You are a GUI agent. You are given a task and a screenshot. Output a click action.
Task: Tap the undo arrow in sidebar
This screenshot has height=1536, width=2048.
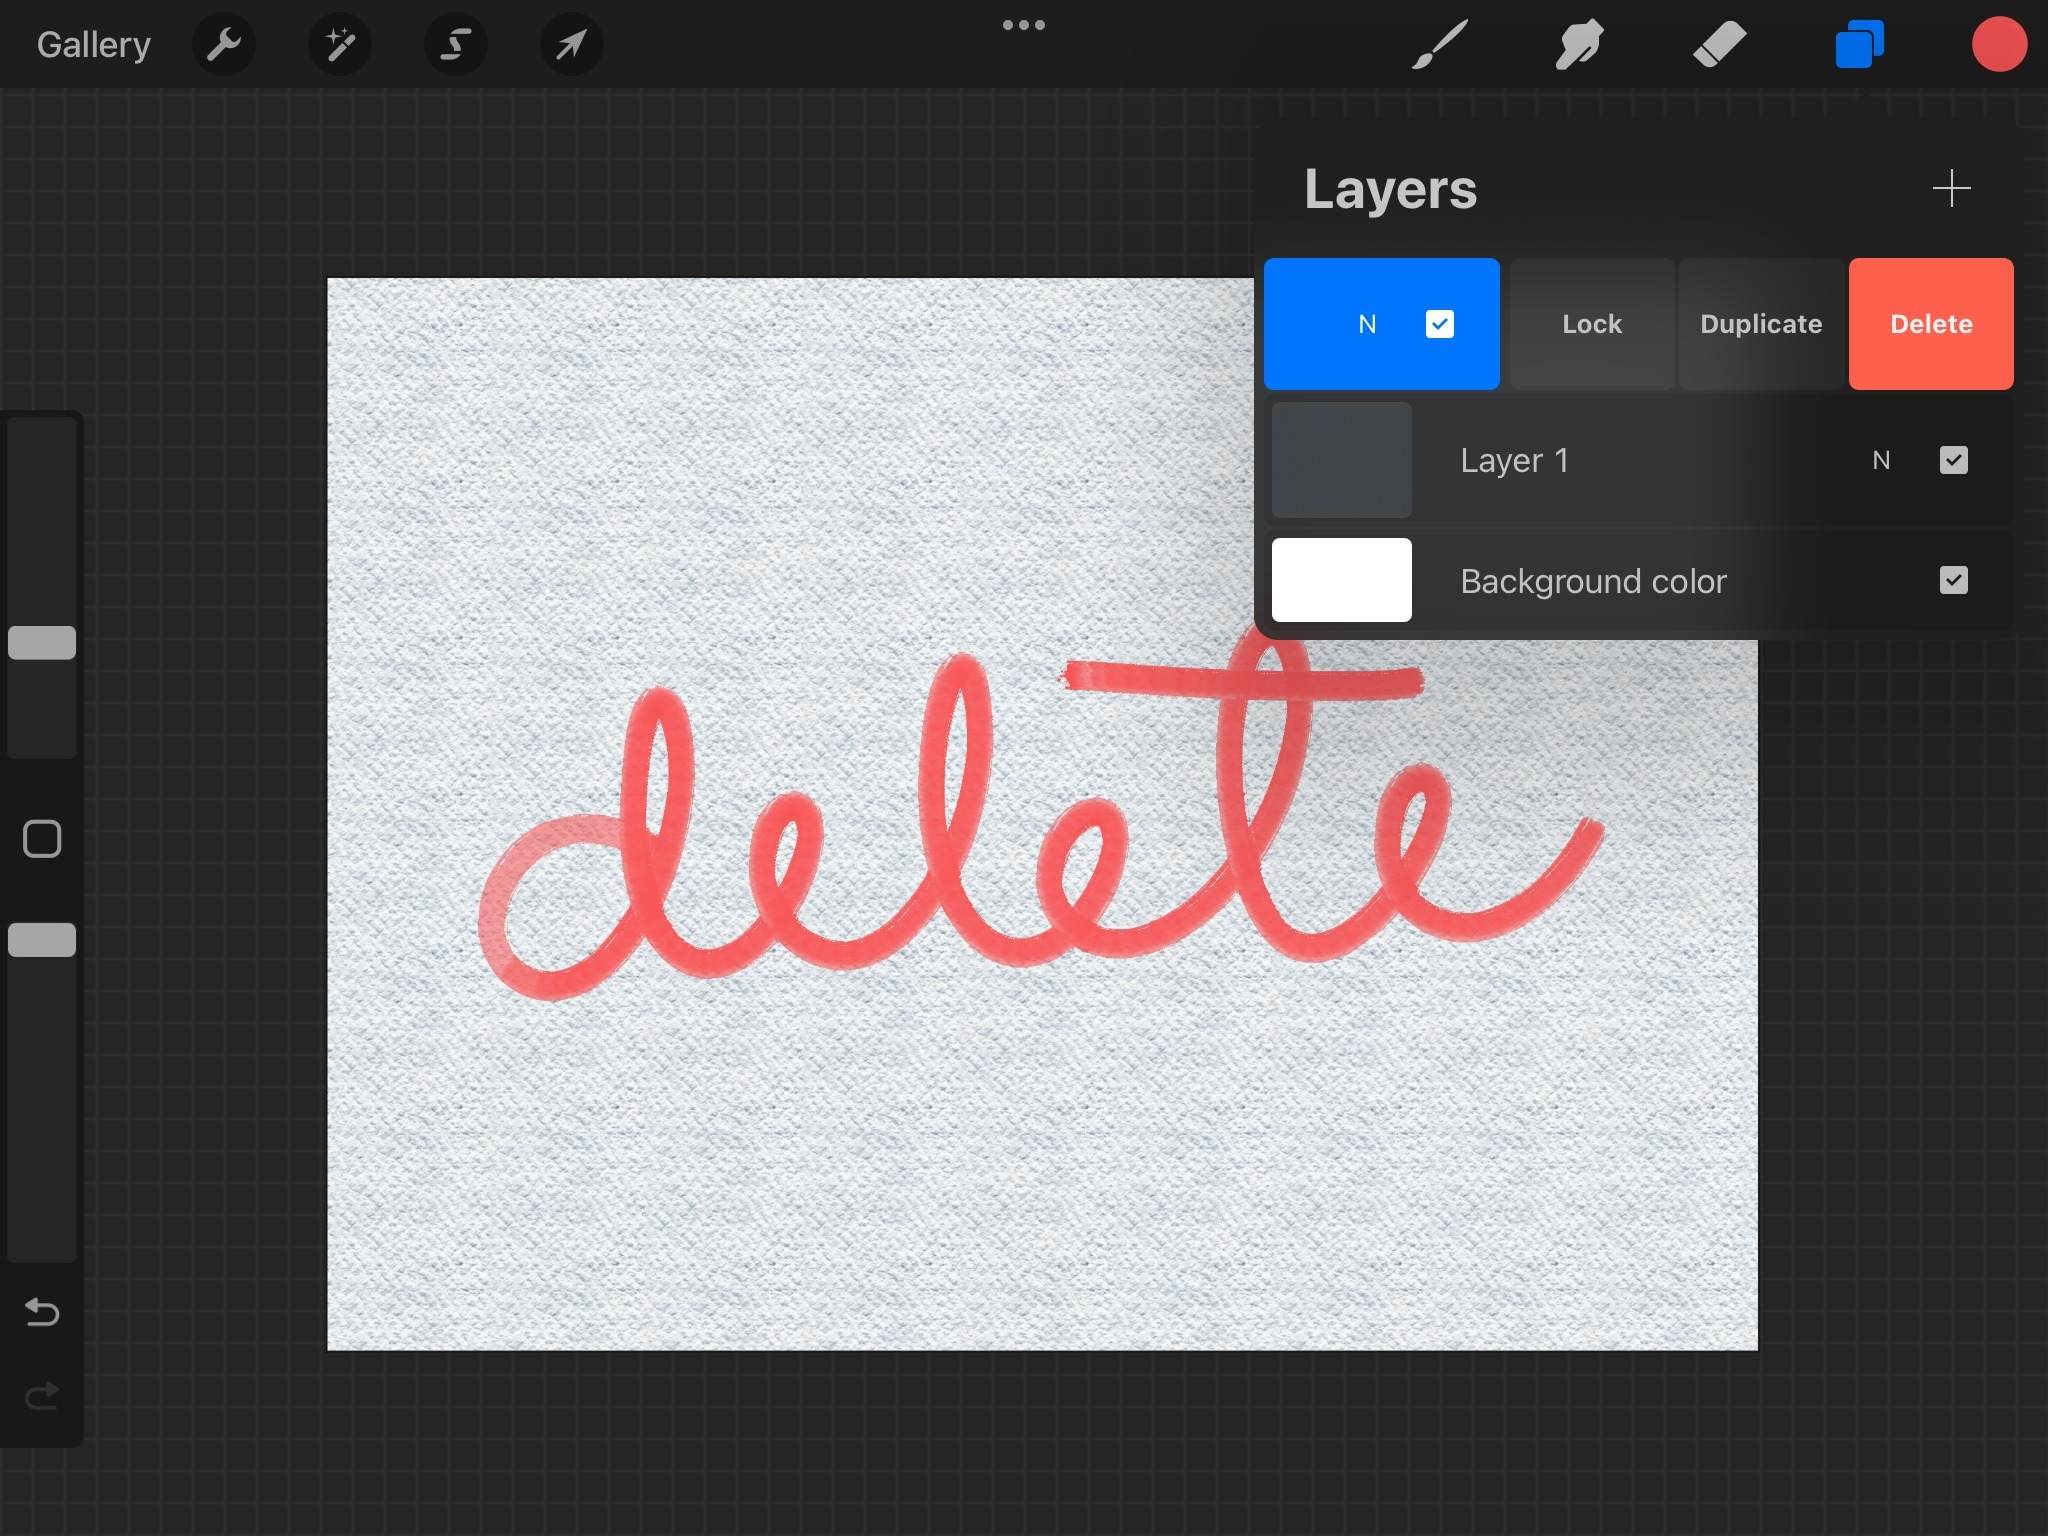pyautogui.click(x=42, y=1313)
